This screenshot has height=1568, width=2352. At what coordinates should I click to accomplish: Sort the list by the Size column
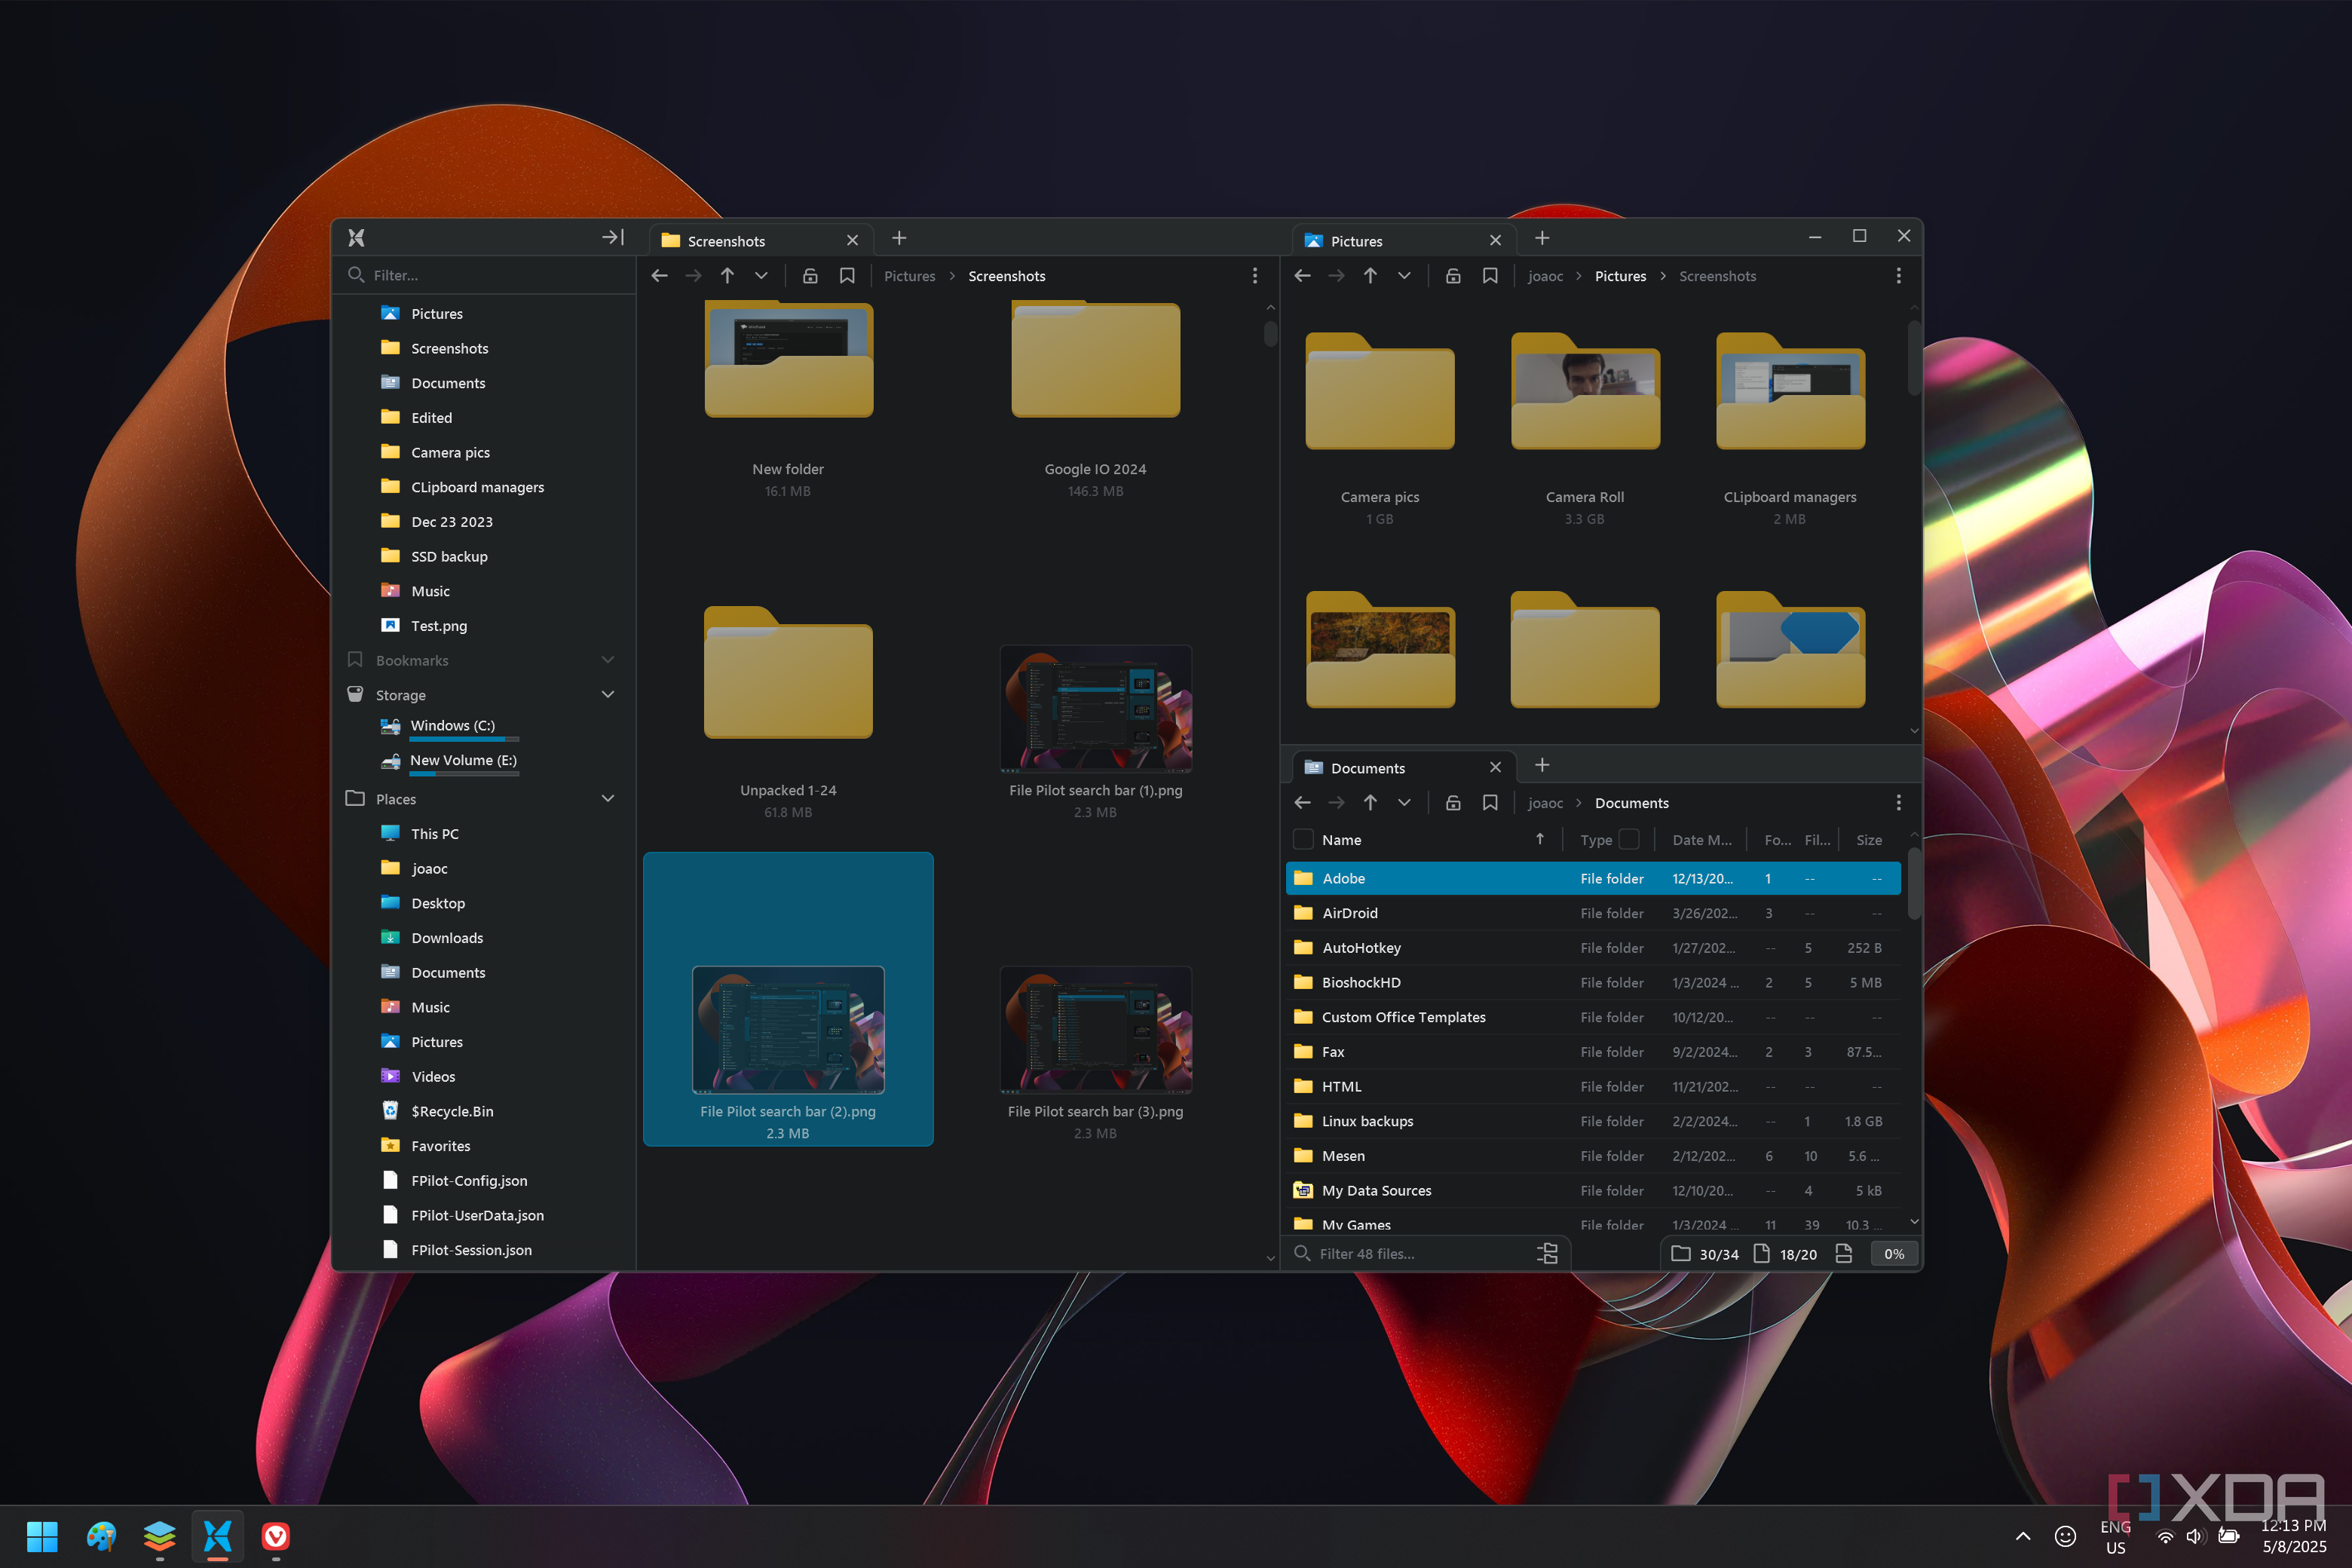(x=1868, y=839)
